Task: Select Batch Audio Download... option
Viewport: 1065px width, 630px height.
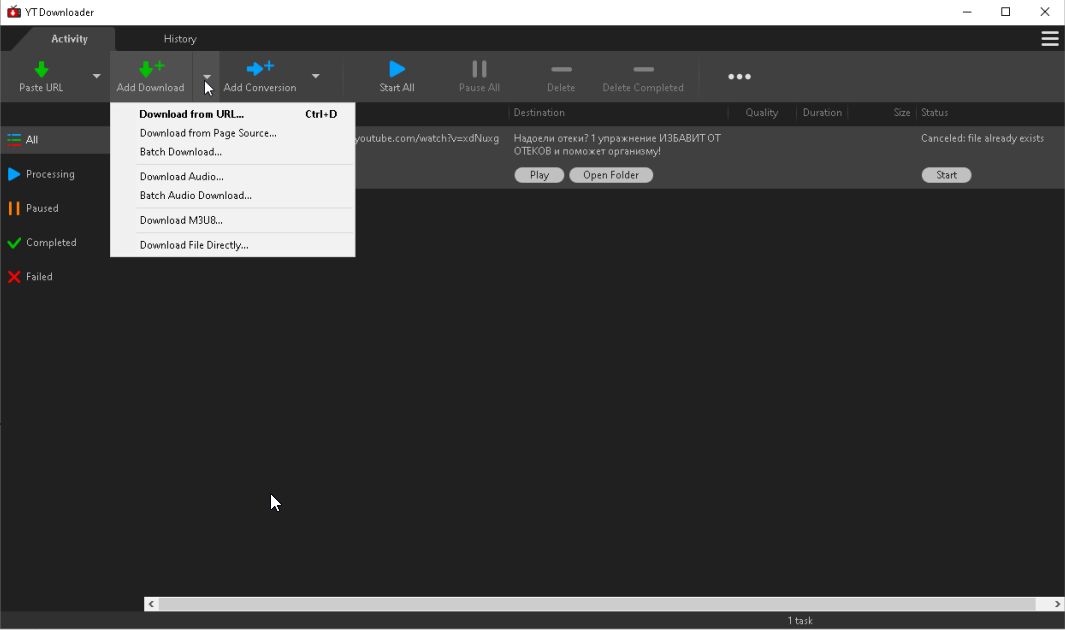Action: point(232,196)
